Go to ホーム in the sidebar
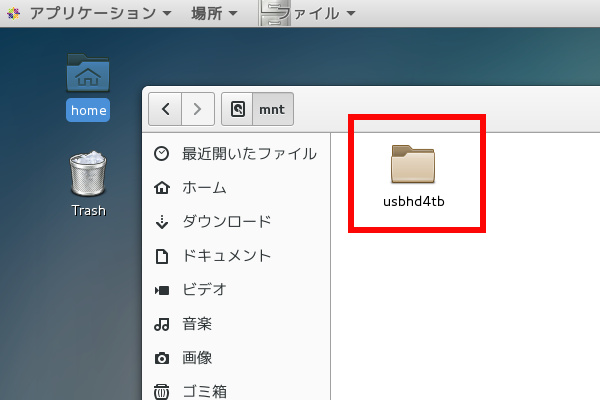 [204, 188]
